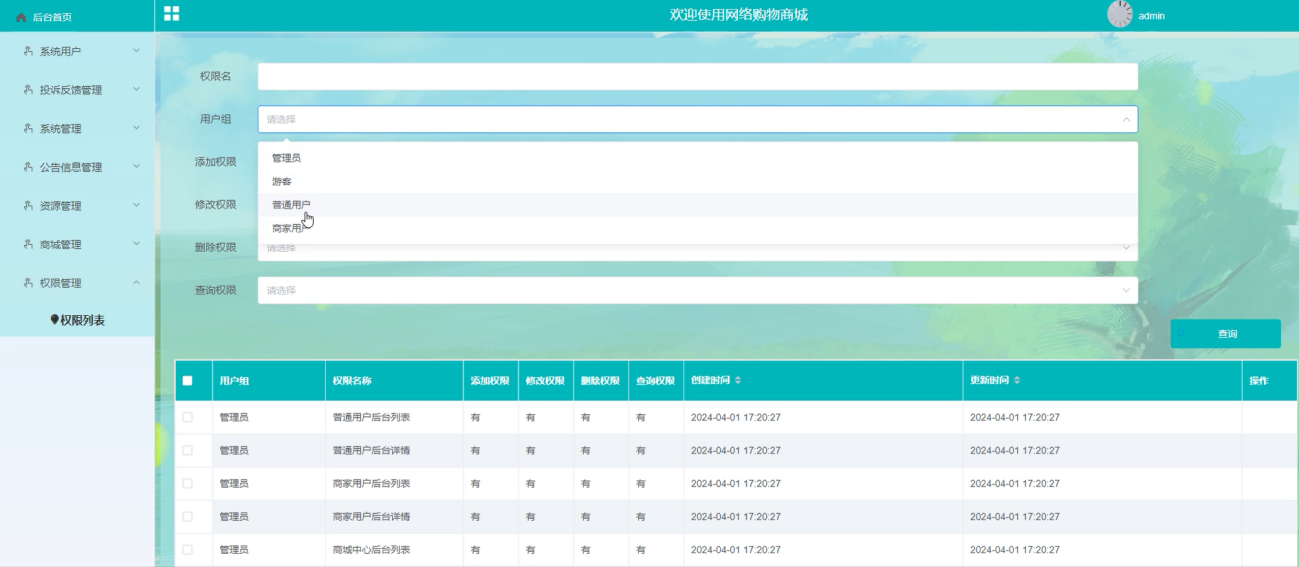Select 管理员 from the dropdown list
The width and height of the screenshot is (1299, 567).
(x=697, y=158)
